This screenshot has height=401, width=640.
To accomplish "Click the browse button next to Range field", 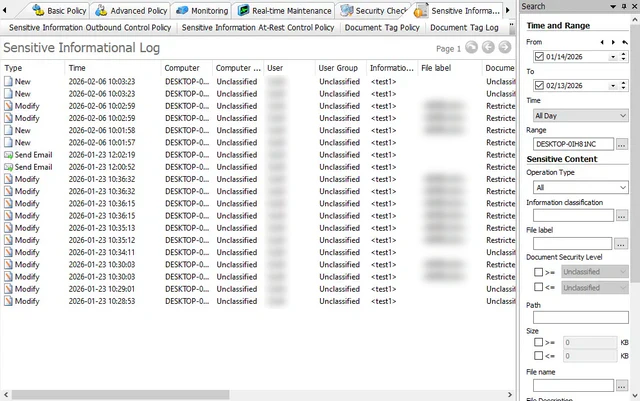I will point(622,144).
